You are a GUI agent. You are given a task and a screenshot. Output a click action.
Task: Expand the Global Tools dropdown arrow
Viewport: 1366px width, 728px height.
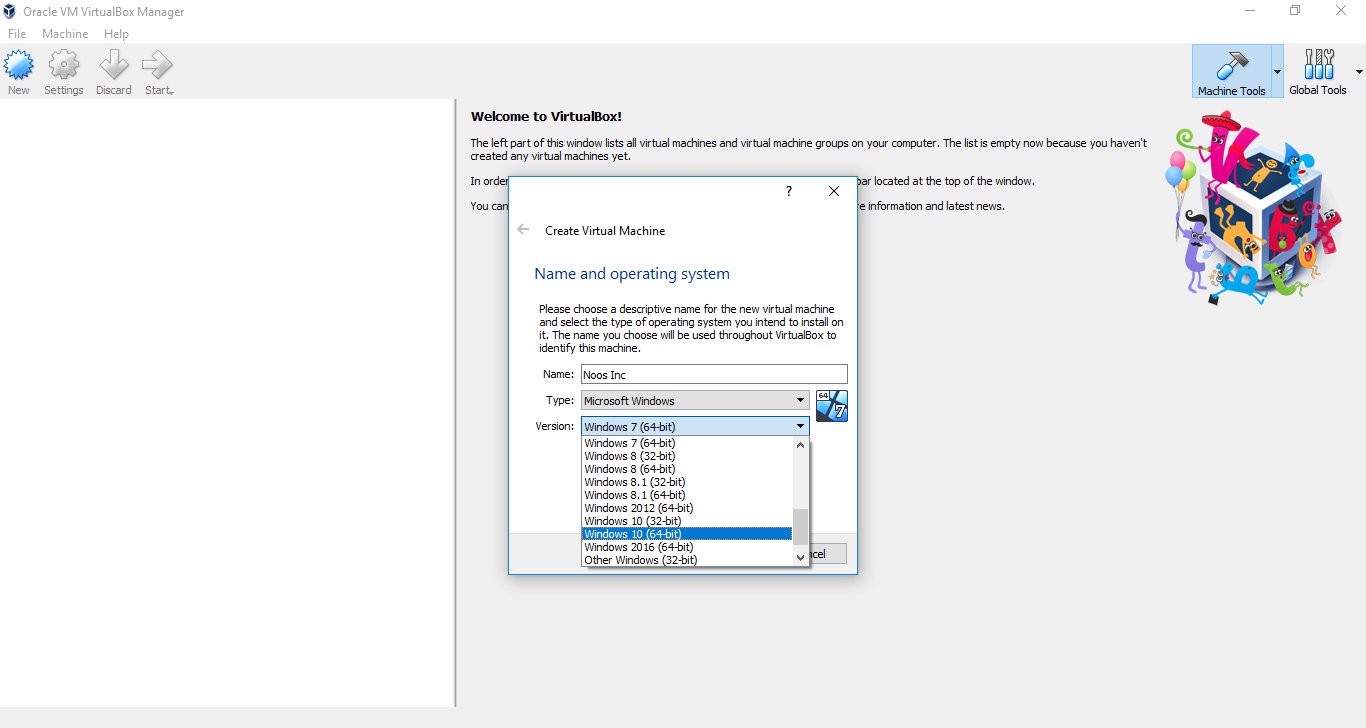pyautogui.click(x=1358, y=72)
